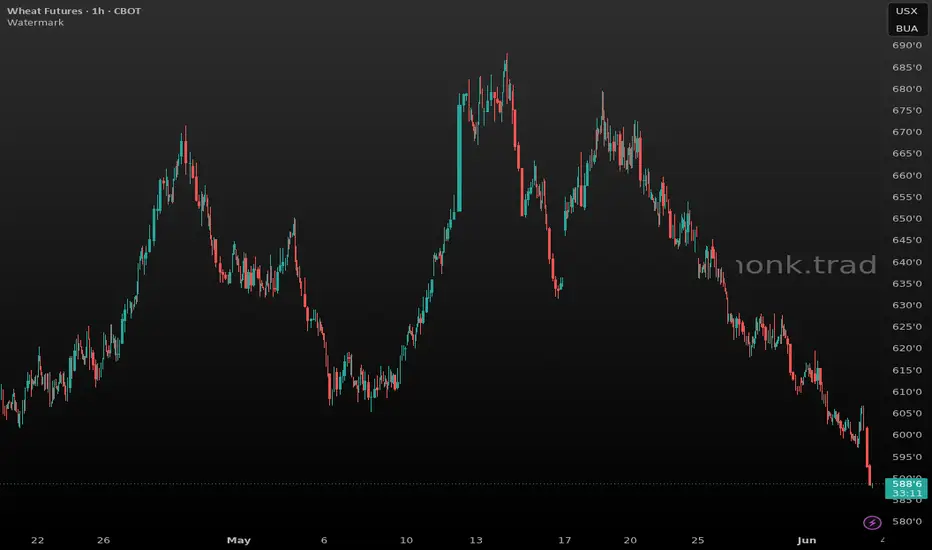Click the 588'6 current price label
932x550 pixels.
coord(906,484)
